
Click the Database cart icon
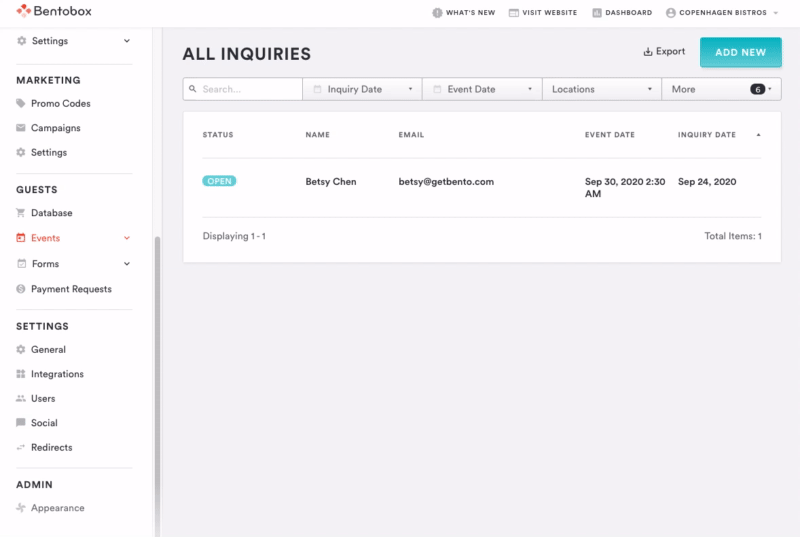tap(20, 213)
